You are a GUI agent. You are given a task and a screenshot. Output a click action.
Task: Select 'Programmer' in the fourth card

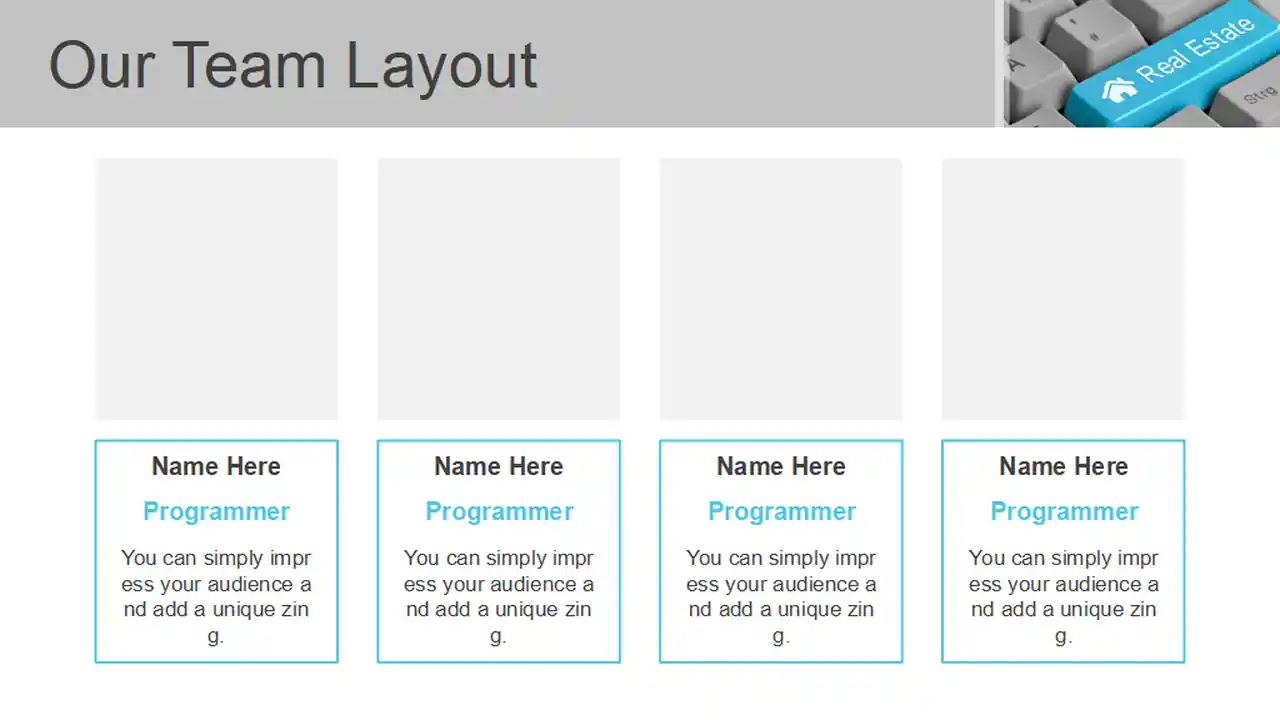[1064, 512]
